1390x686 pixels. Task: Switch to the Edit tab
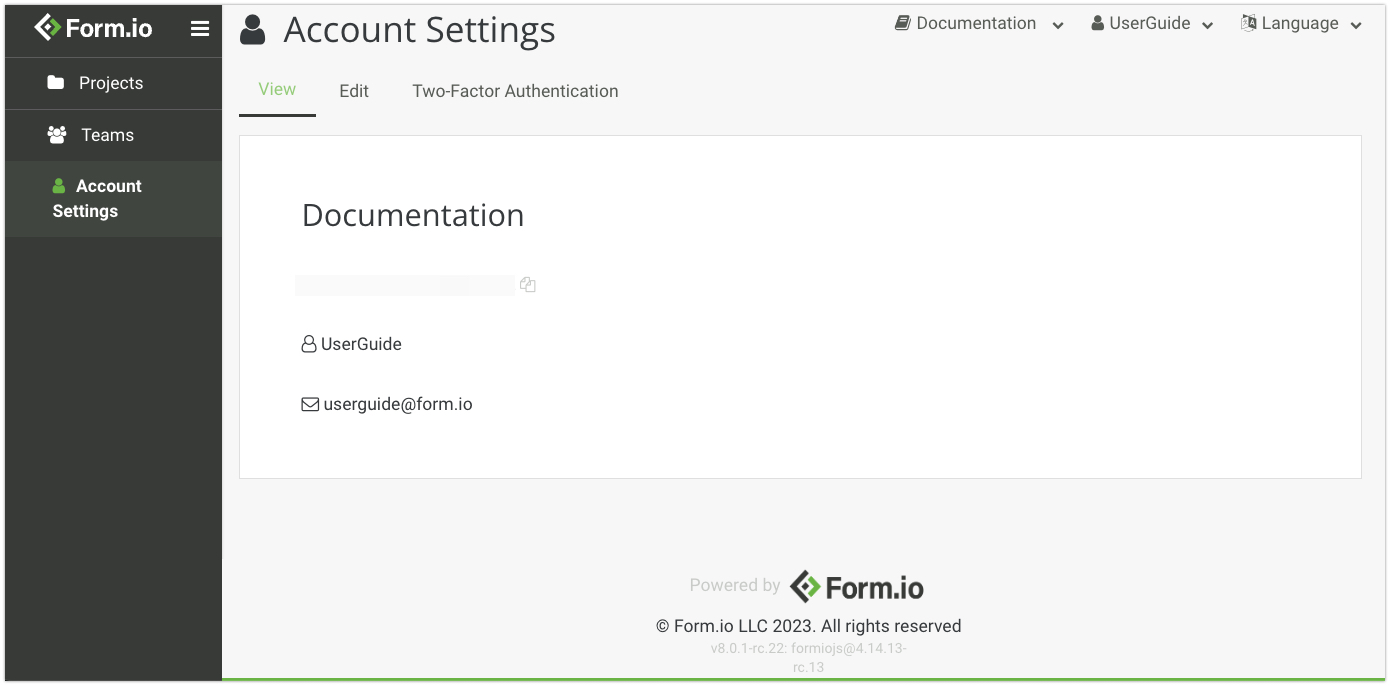point(354,91)
